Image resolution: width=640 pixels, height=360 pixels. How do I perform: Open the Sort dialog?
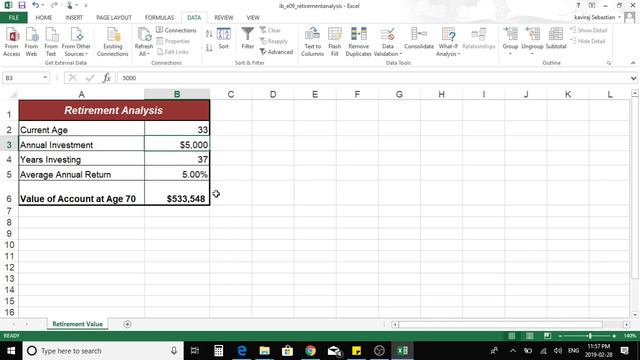(224, 39)
